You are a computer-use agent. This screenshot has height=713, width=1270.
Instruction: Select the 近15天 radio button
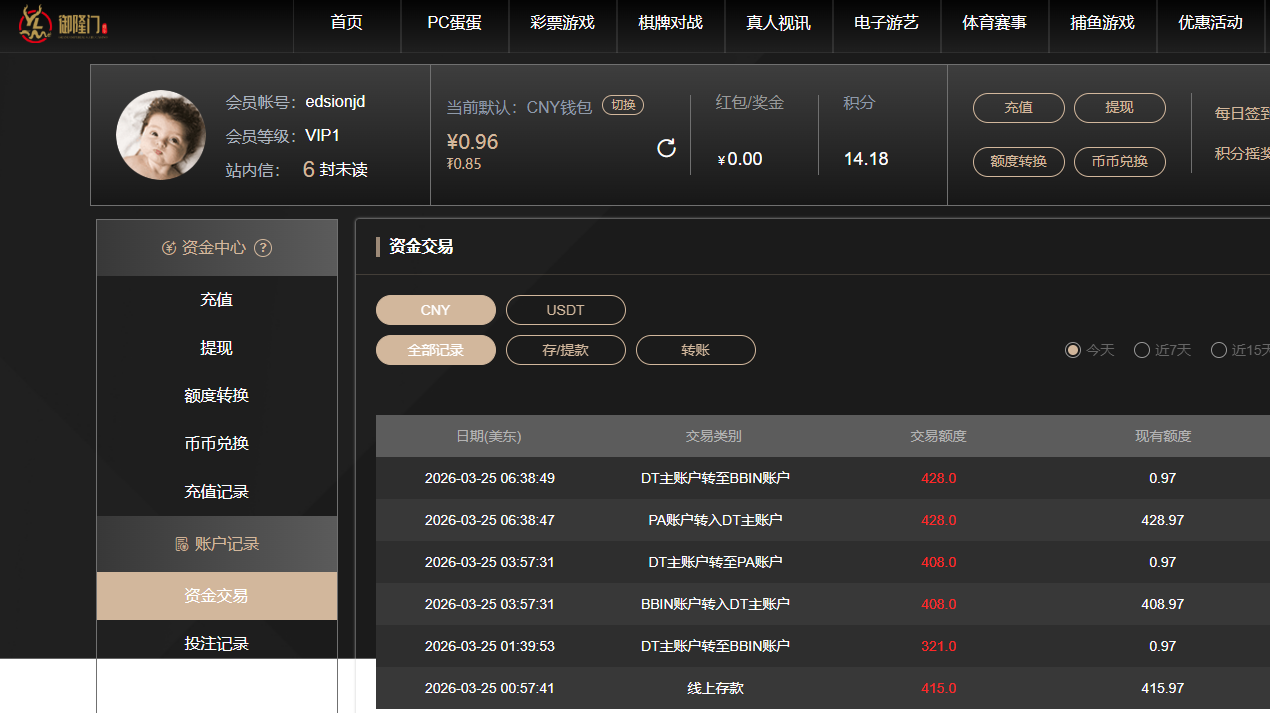click(1219, 350)
